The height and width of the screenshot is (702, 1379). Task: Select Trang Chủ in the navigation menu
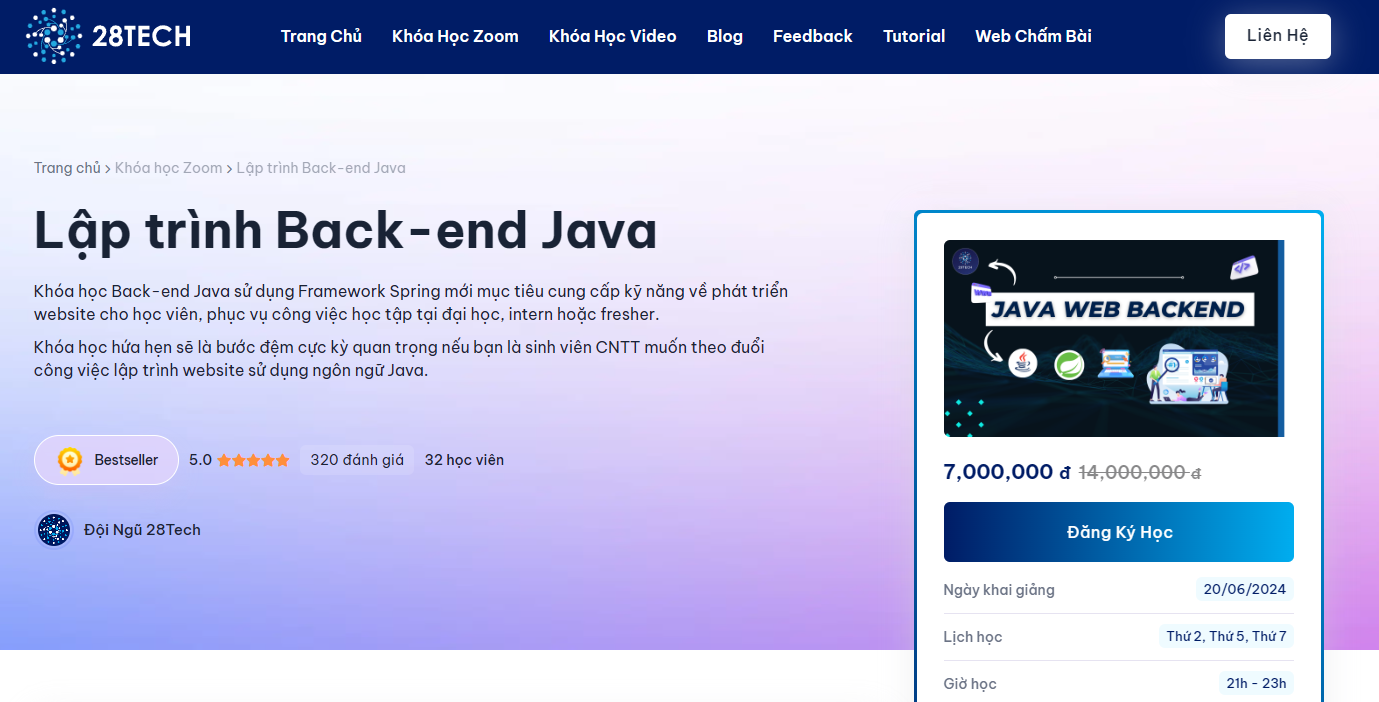(x=321, y=36)
